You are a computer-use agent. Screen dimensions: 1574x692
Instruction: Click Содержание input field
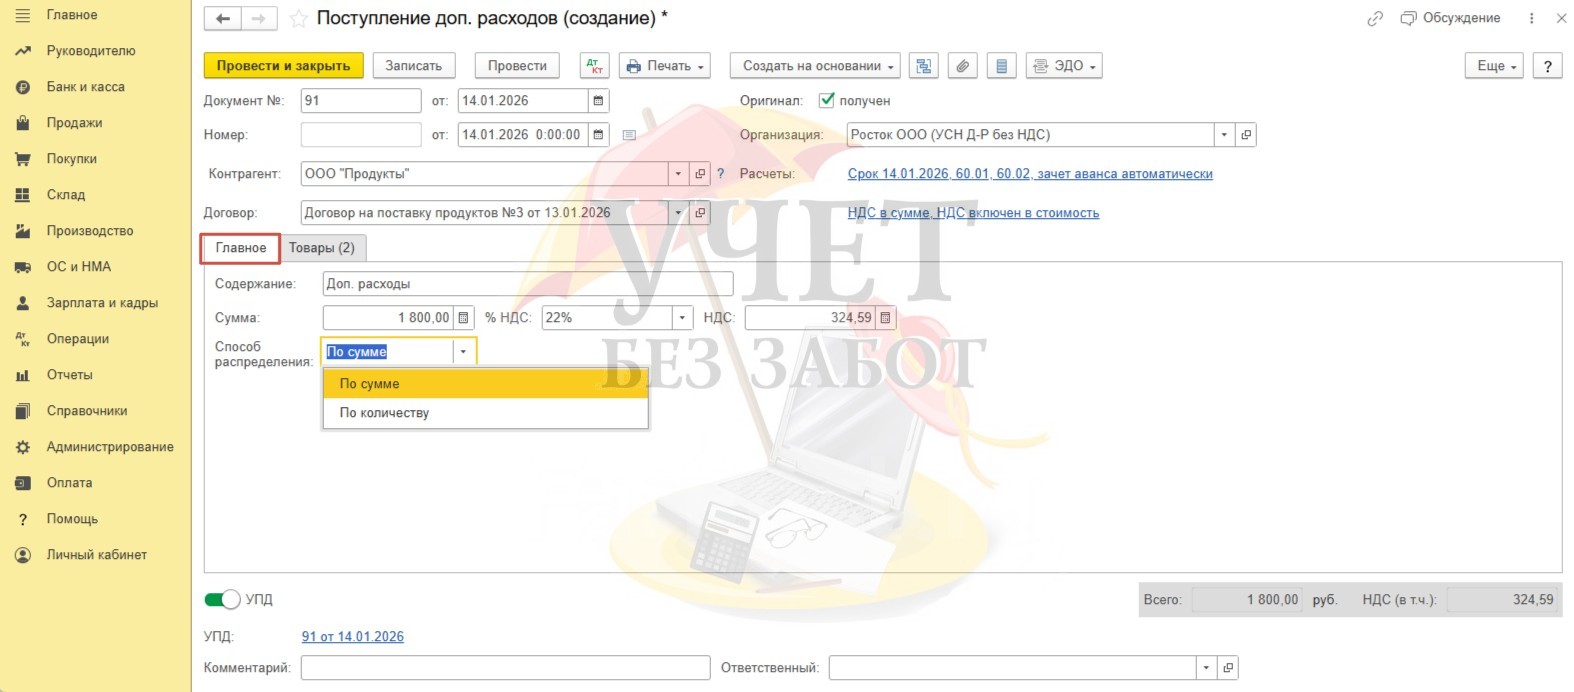coord(528,284)
